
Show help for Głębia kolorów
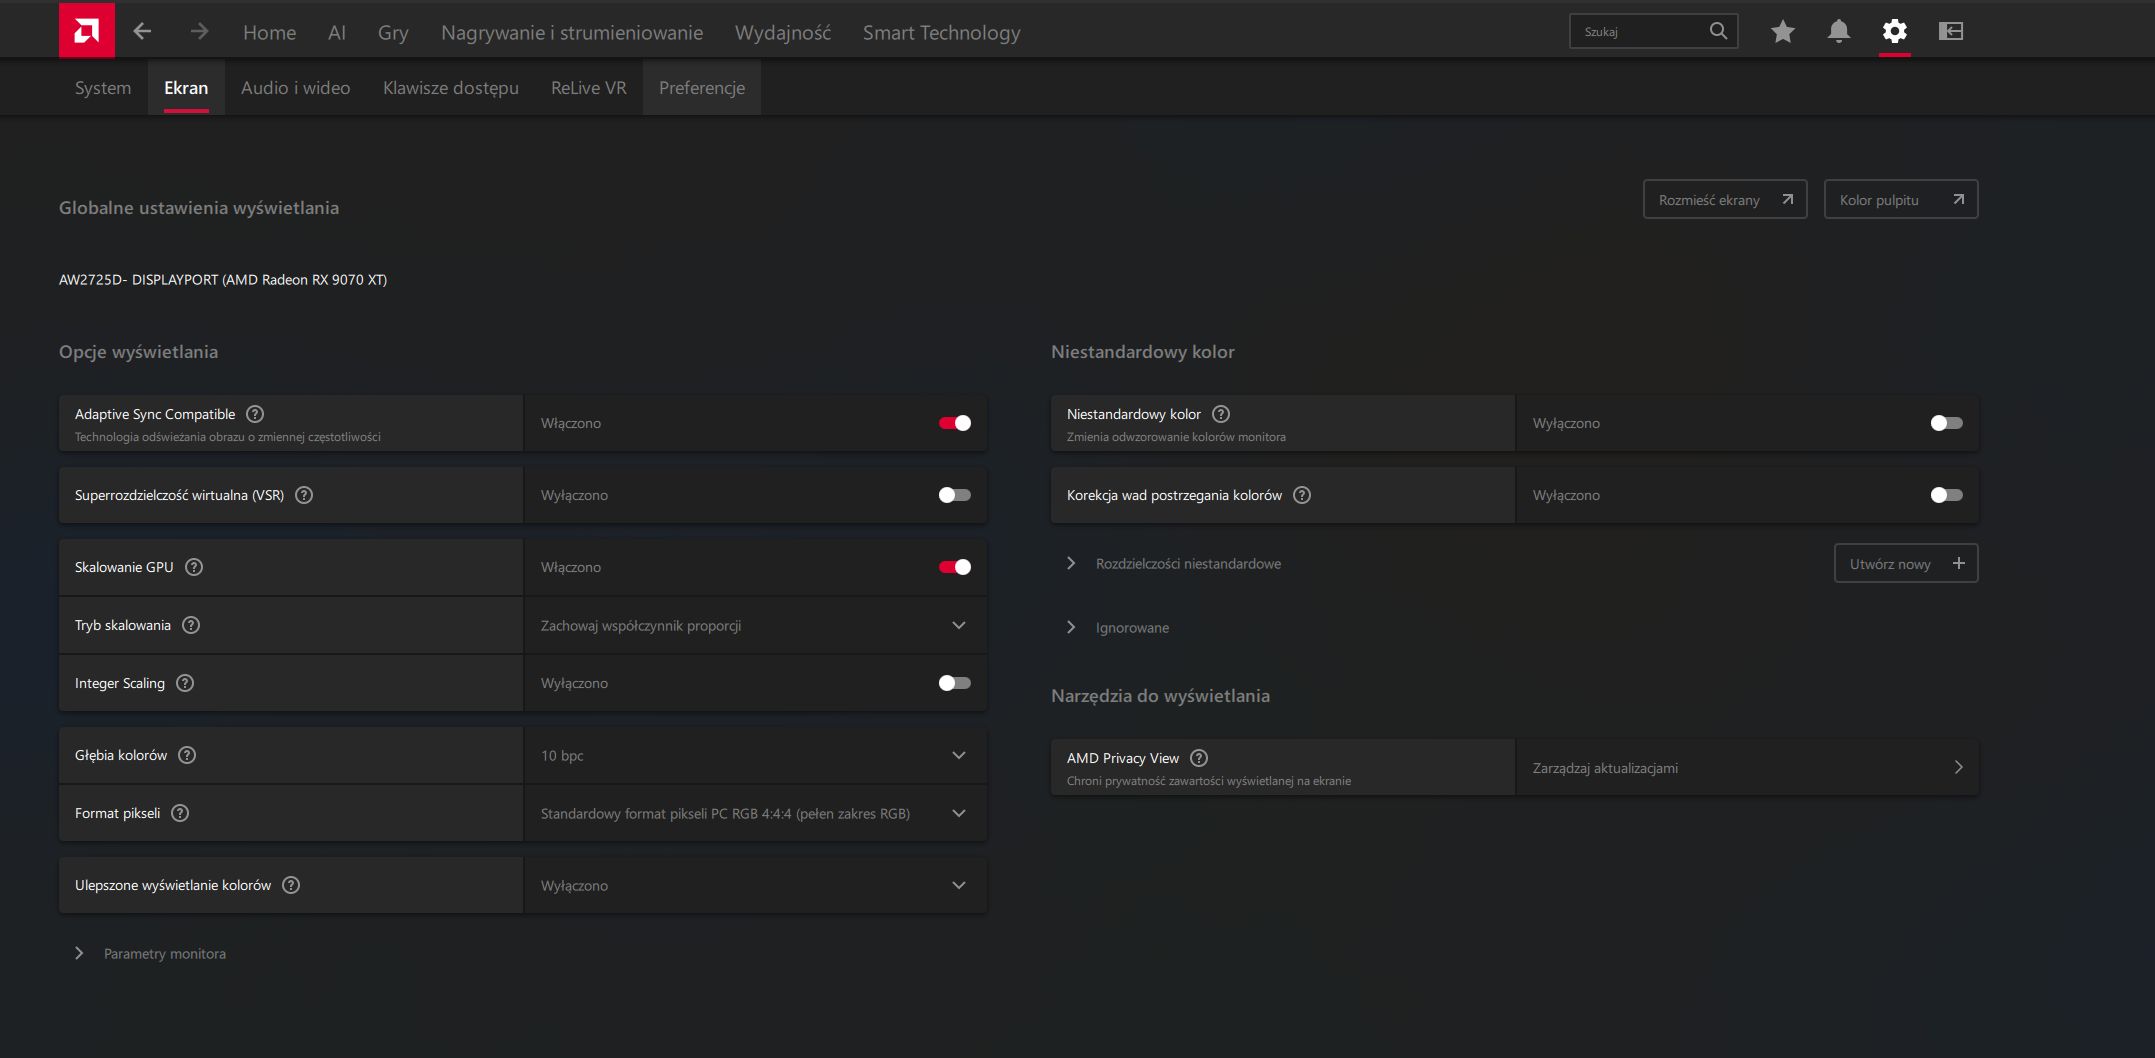click(187, 755)
